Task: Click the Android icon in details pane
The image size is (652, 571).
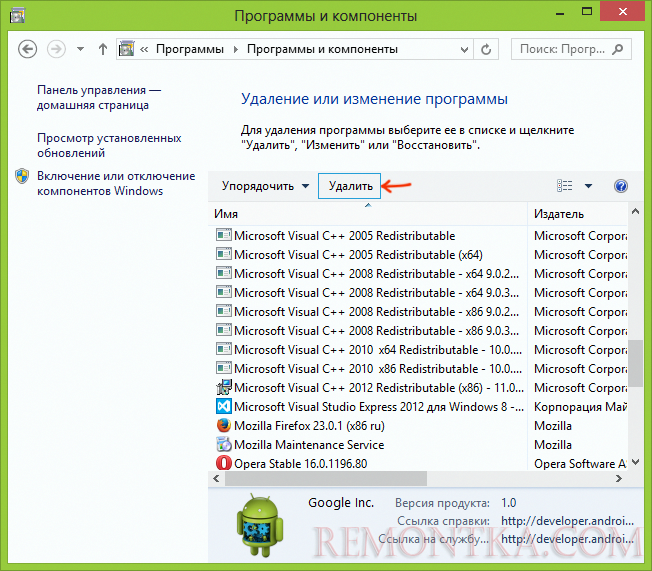Action: click(260, 525)
